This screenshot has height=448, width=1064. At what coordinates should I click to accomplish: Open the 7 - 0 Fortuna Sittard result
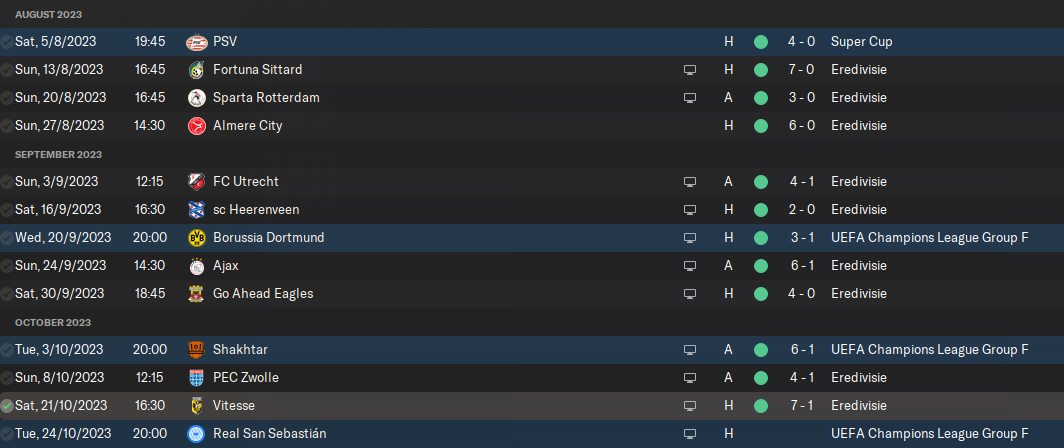[x=801, y=70]
